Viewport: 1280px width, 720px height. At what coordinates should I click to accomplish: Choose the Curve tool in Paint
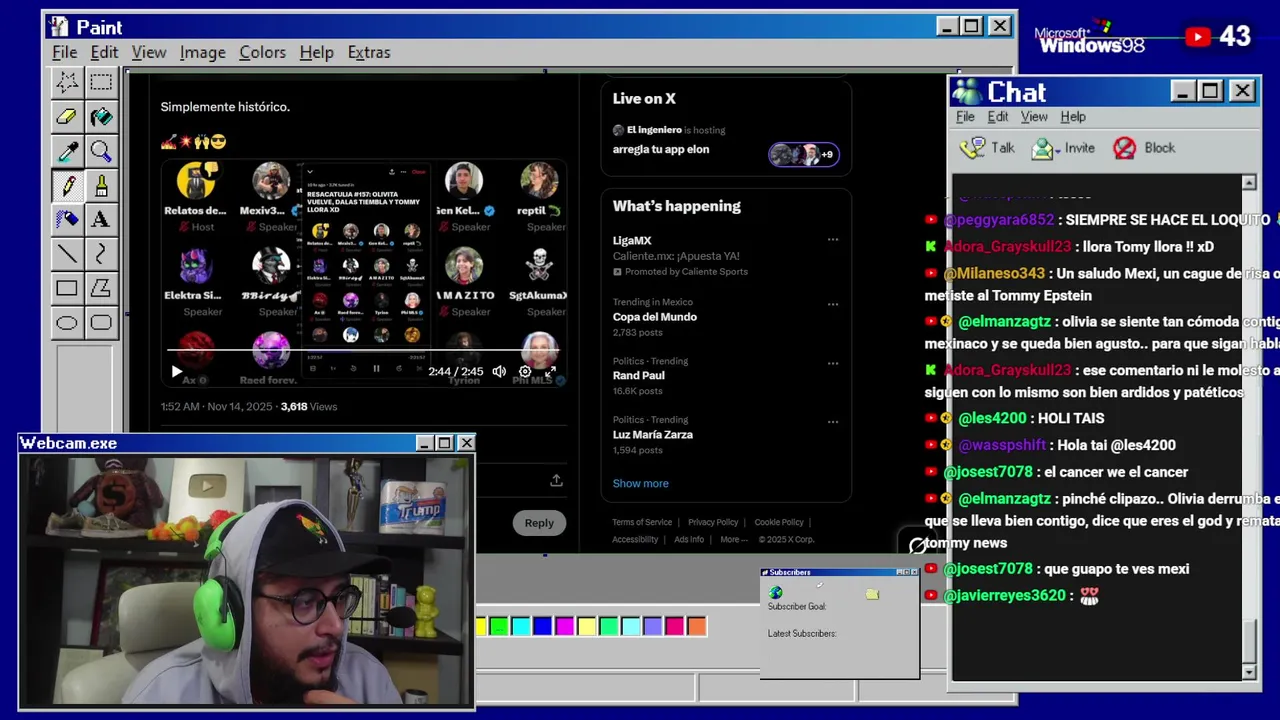(101, 254)
